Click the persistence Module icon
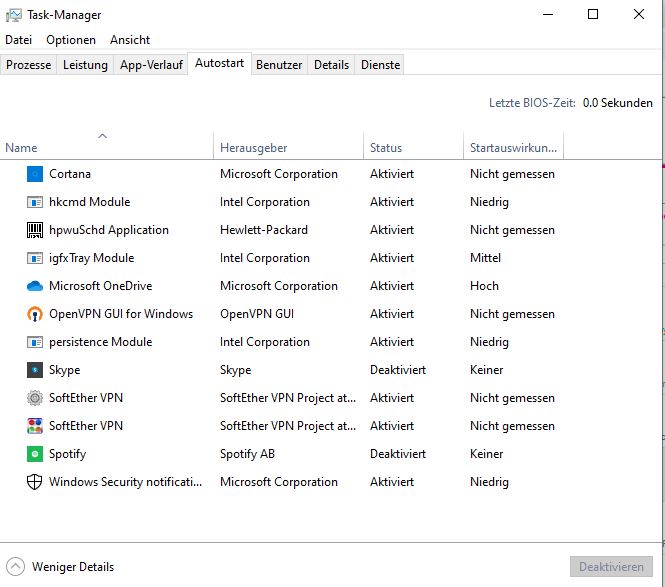Screen dimensions: 665x587 tap(35, 342)
